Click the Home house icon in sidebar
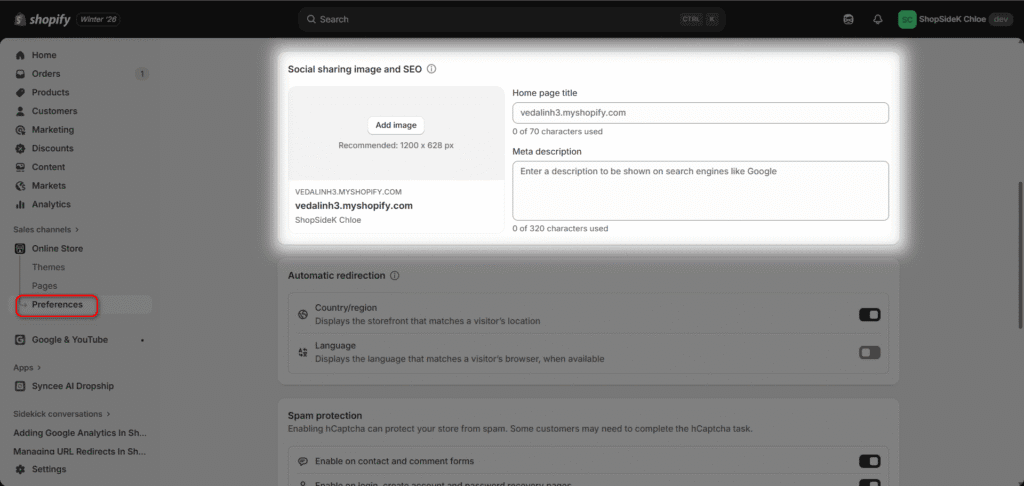Image resolution: width=1024 pixels, height=486 pixels. click(20, 56)
